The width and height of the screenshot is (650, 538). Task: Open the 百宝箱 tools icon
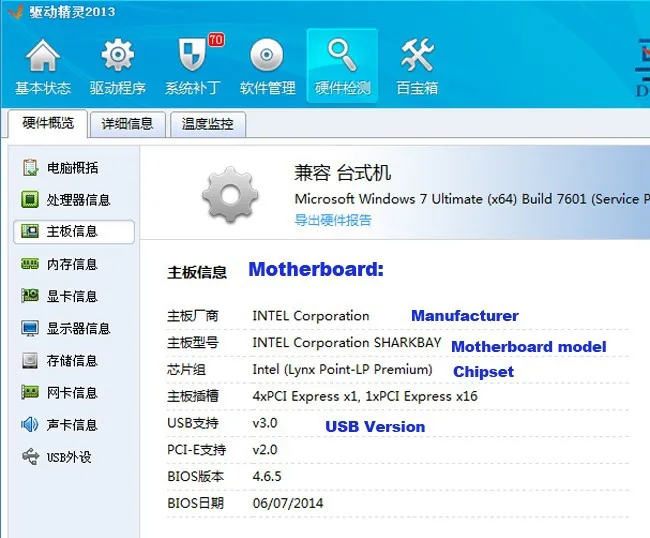pyautogui.click(x=417, y=55)
